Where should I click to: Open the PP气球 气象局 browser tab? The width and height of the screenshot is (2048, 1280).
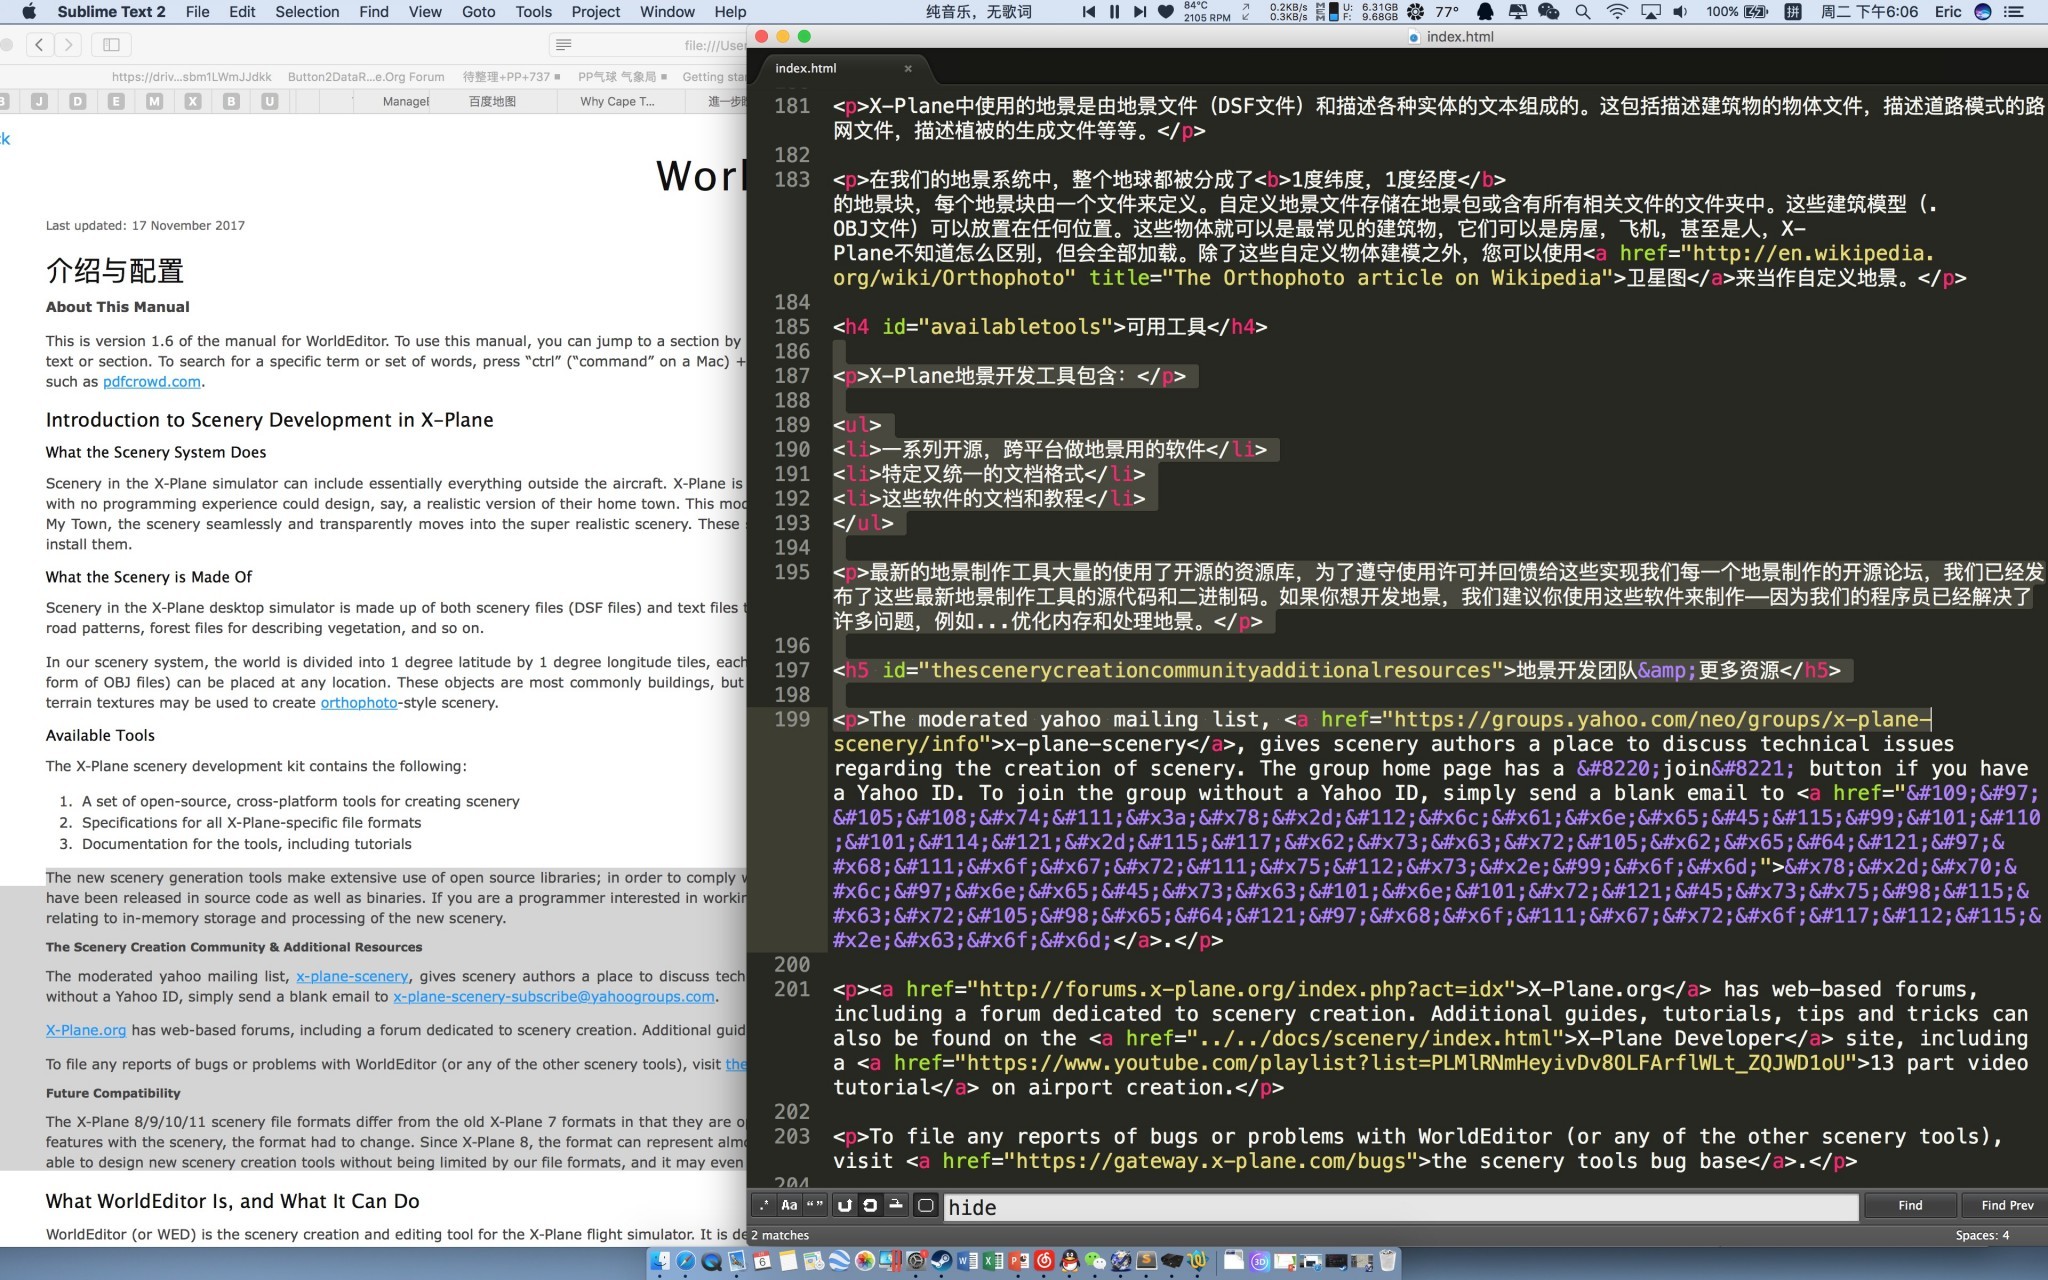[x=622, y=76]
